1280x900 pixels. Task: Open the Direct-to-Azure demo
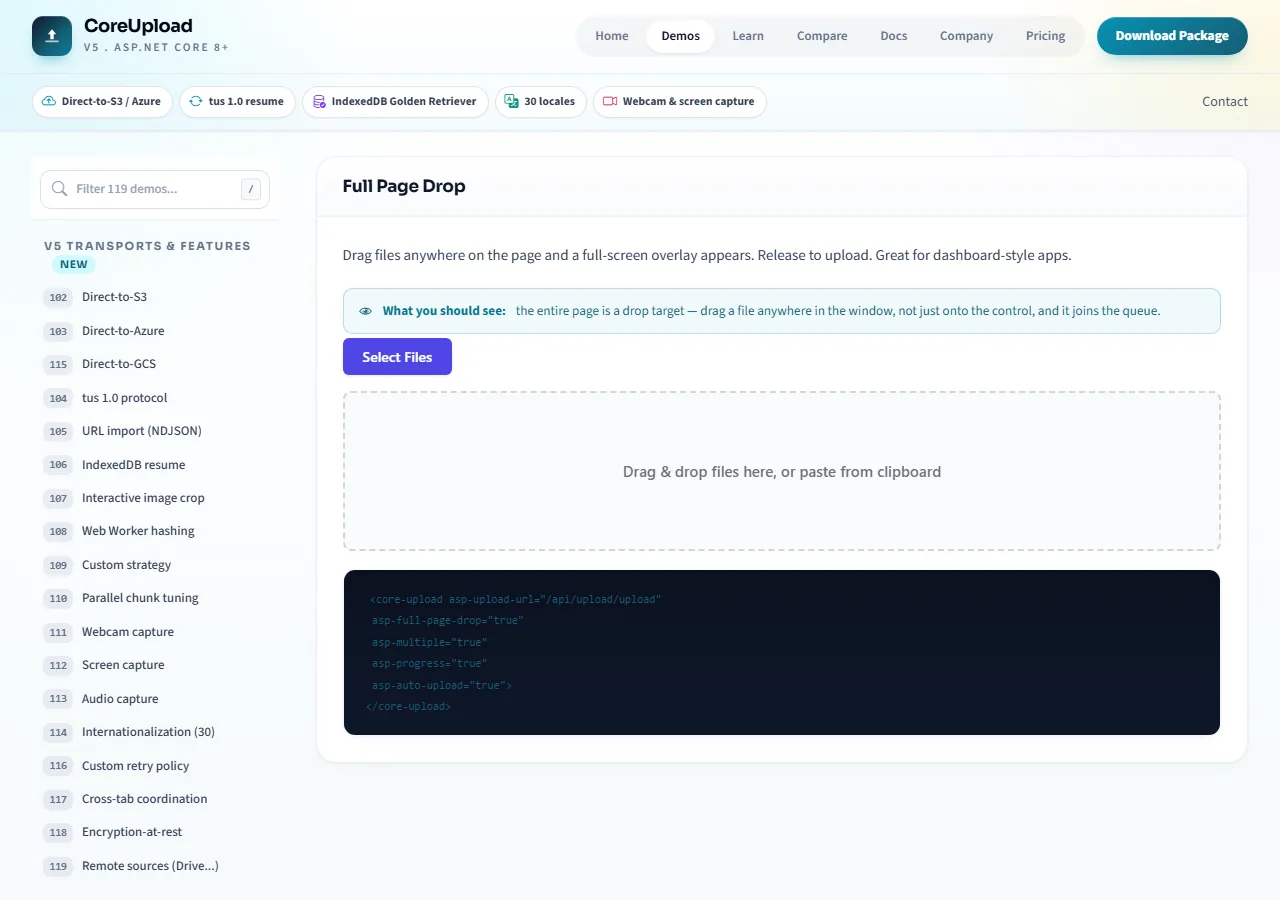click(x=155, y=331)
